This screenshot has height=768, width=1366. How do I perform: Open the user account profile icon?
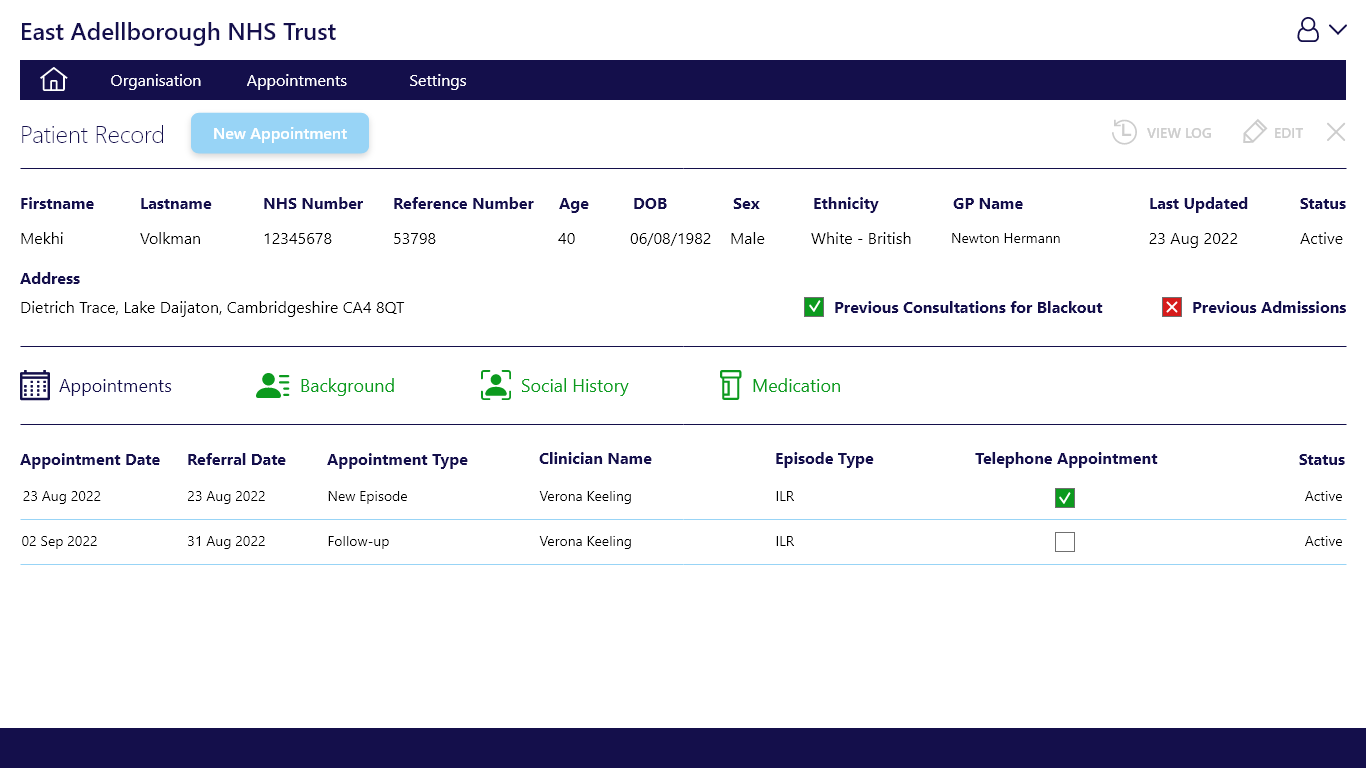point(1308,30)
